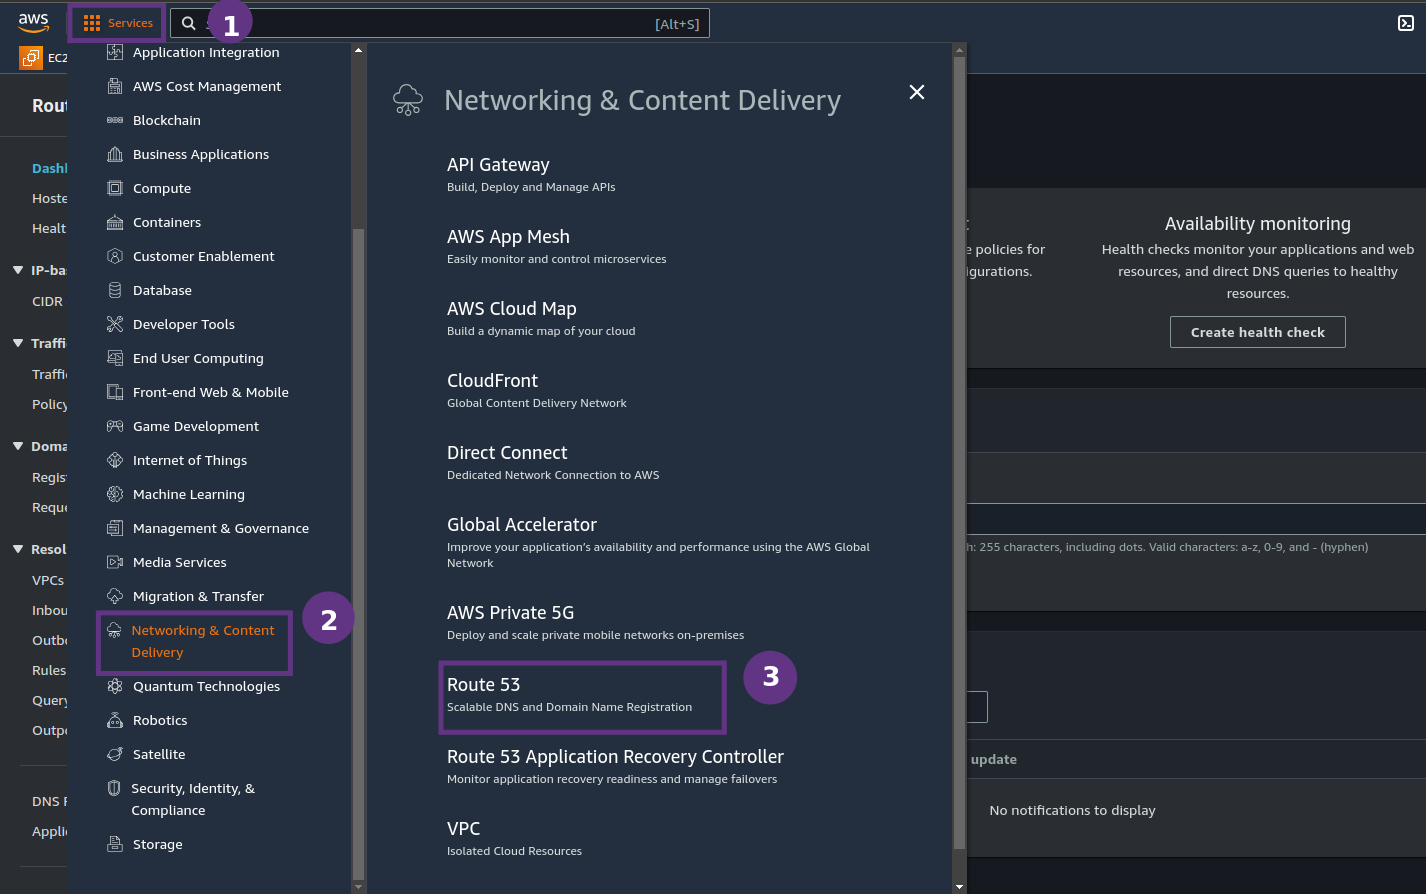The image size is (1426, 894).
Task: Click the cloud icon beside Networking & Content Delivery heading
Action: point(408,99)
